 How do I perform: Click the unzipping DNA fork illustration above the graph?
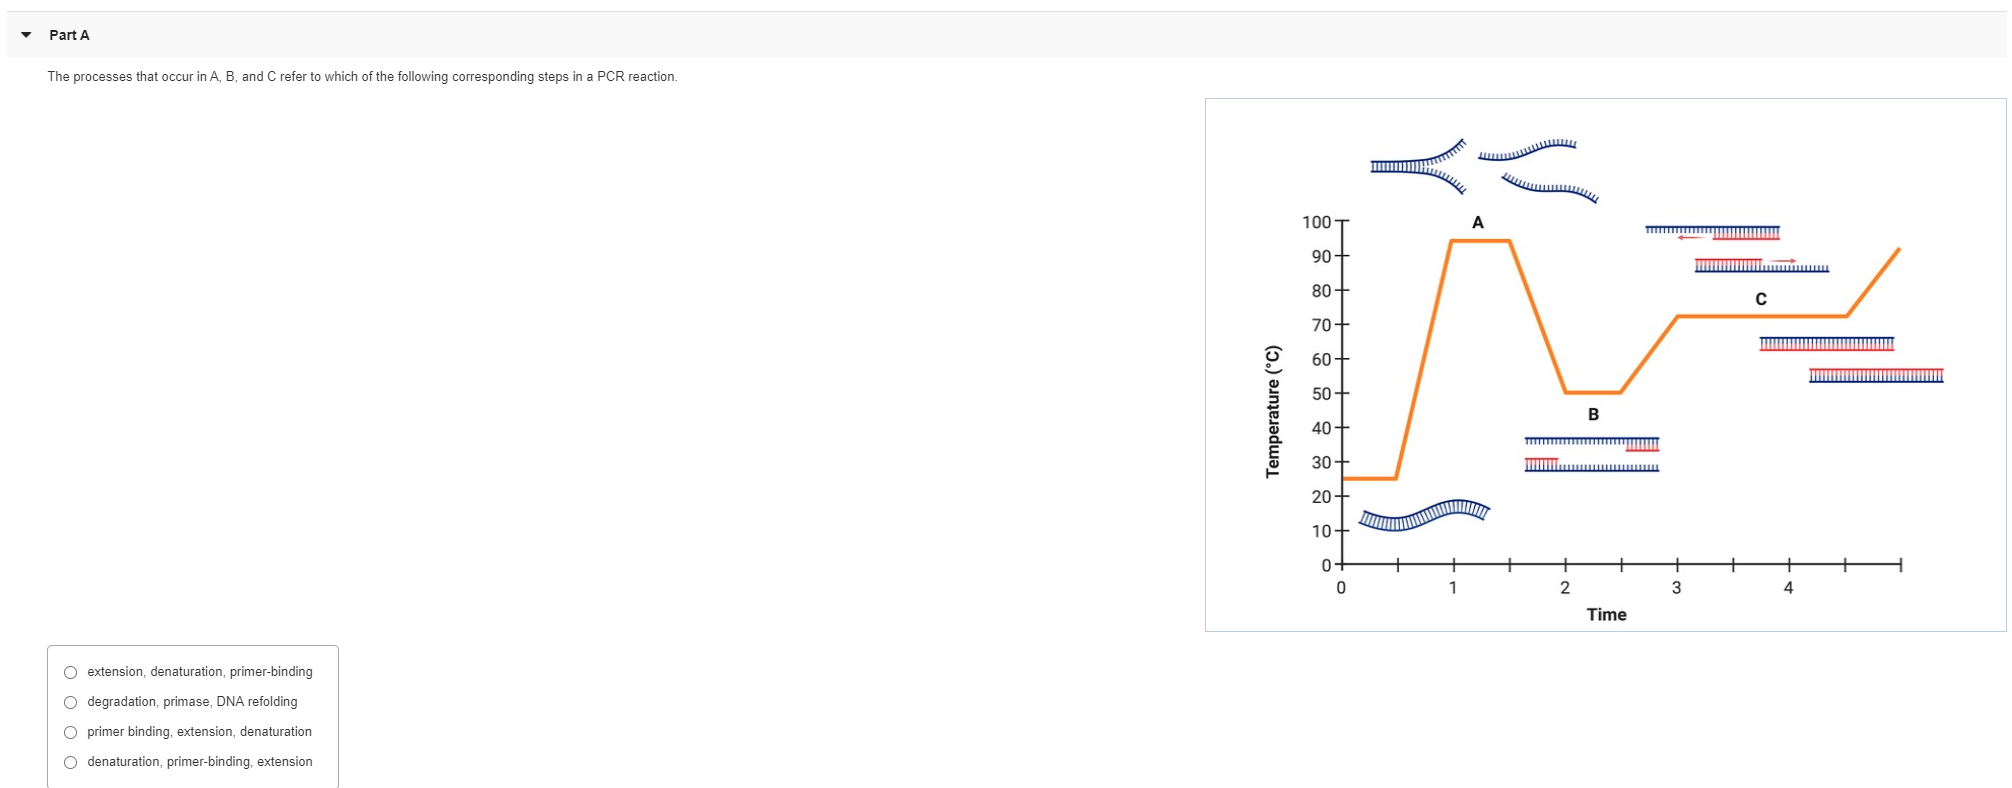1419,166
